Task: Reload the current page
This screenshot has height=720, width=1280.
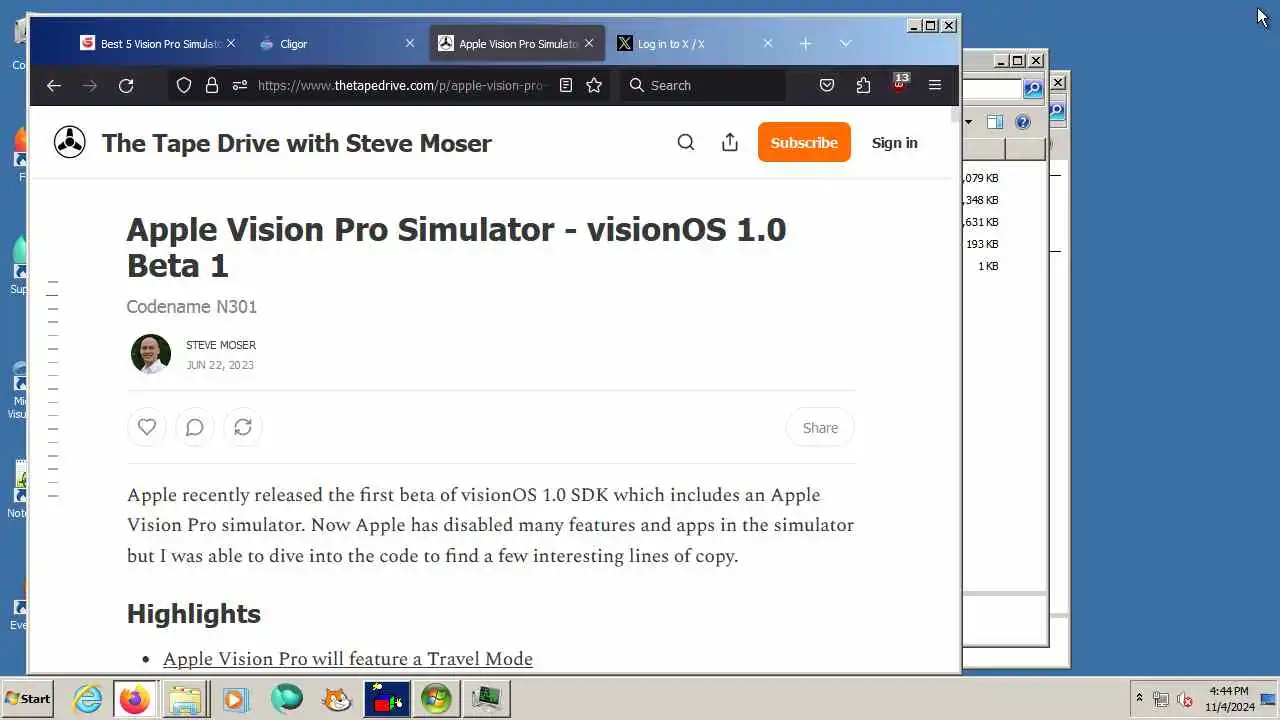Action: pyautogui.click(x=126, y=86)
